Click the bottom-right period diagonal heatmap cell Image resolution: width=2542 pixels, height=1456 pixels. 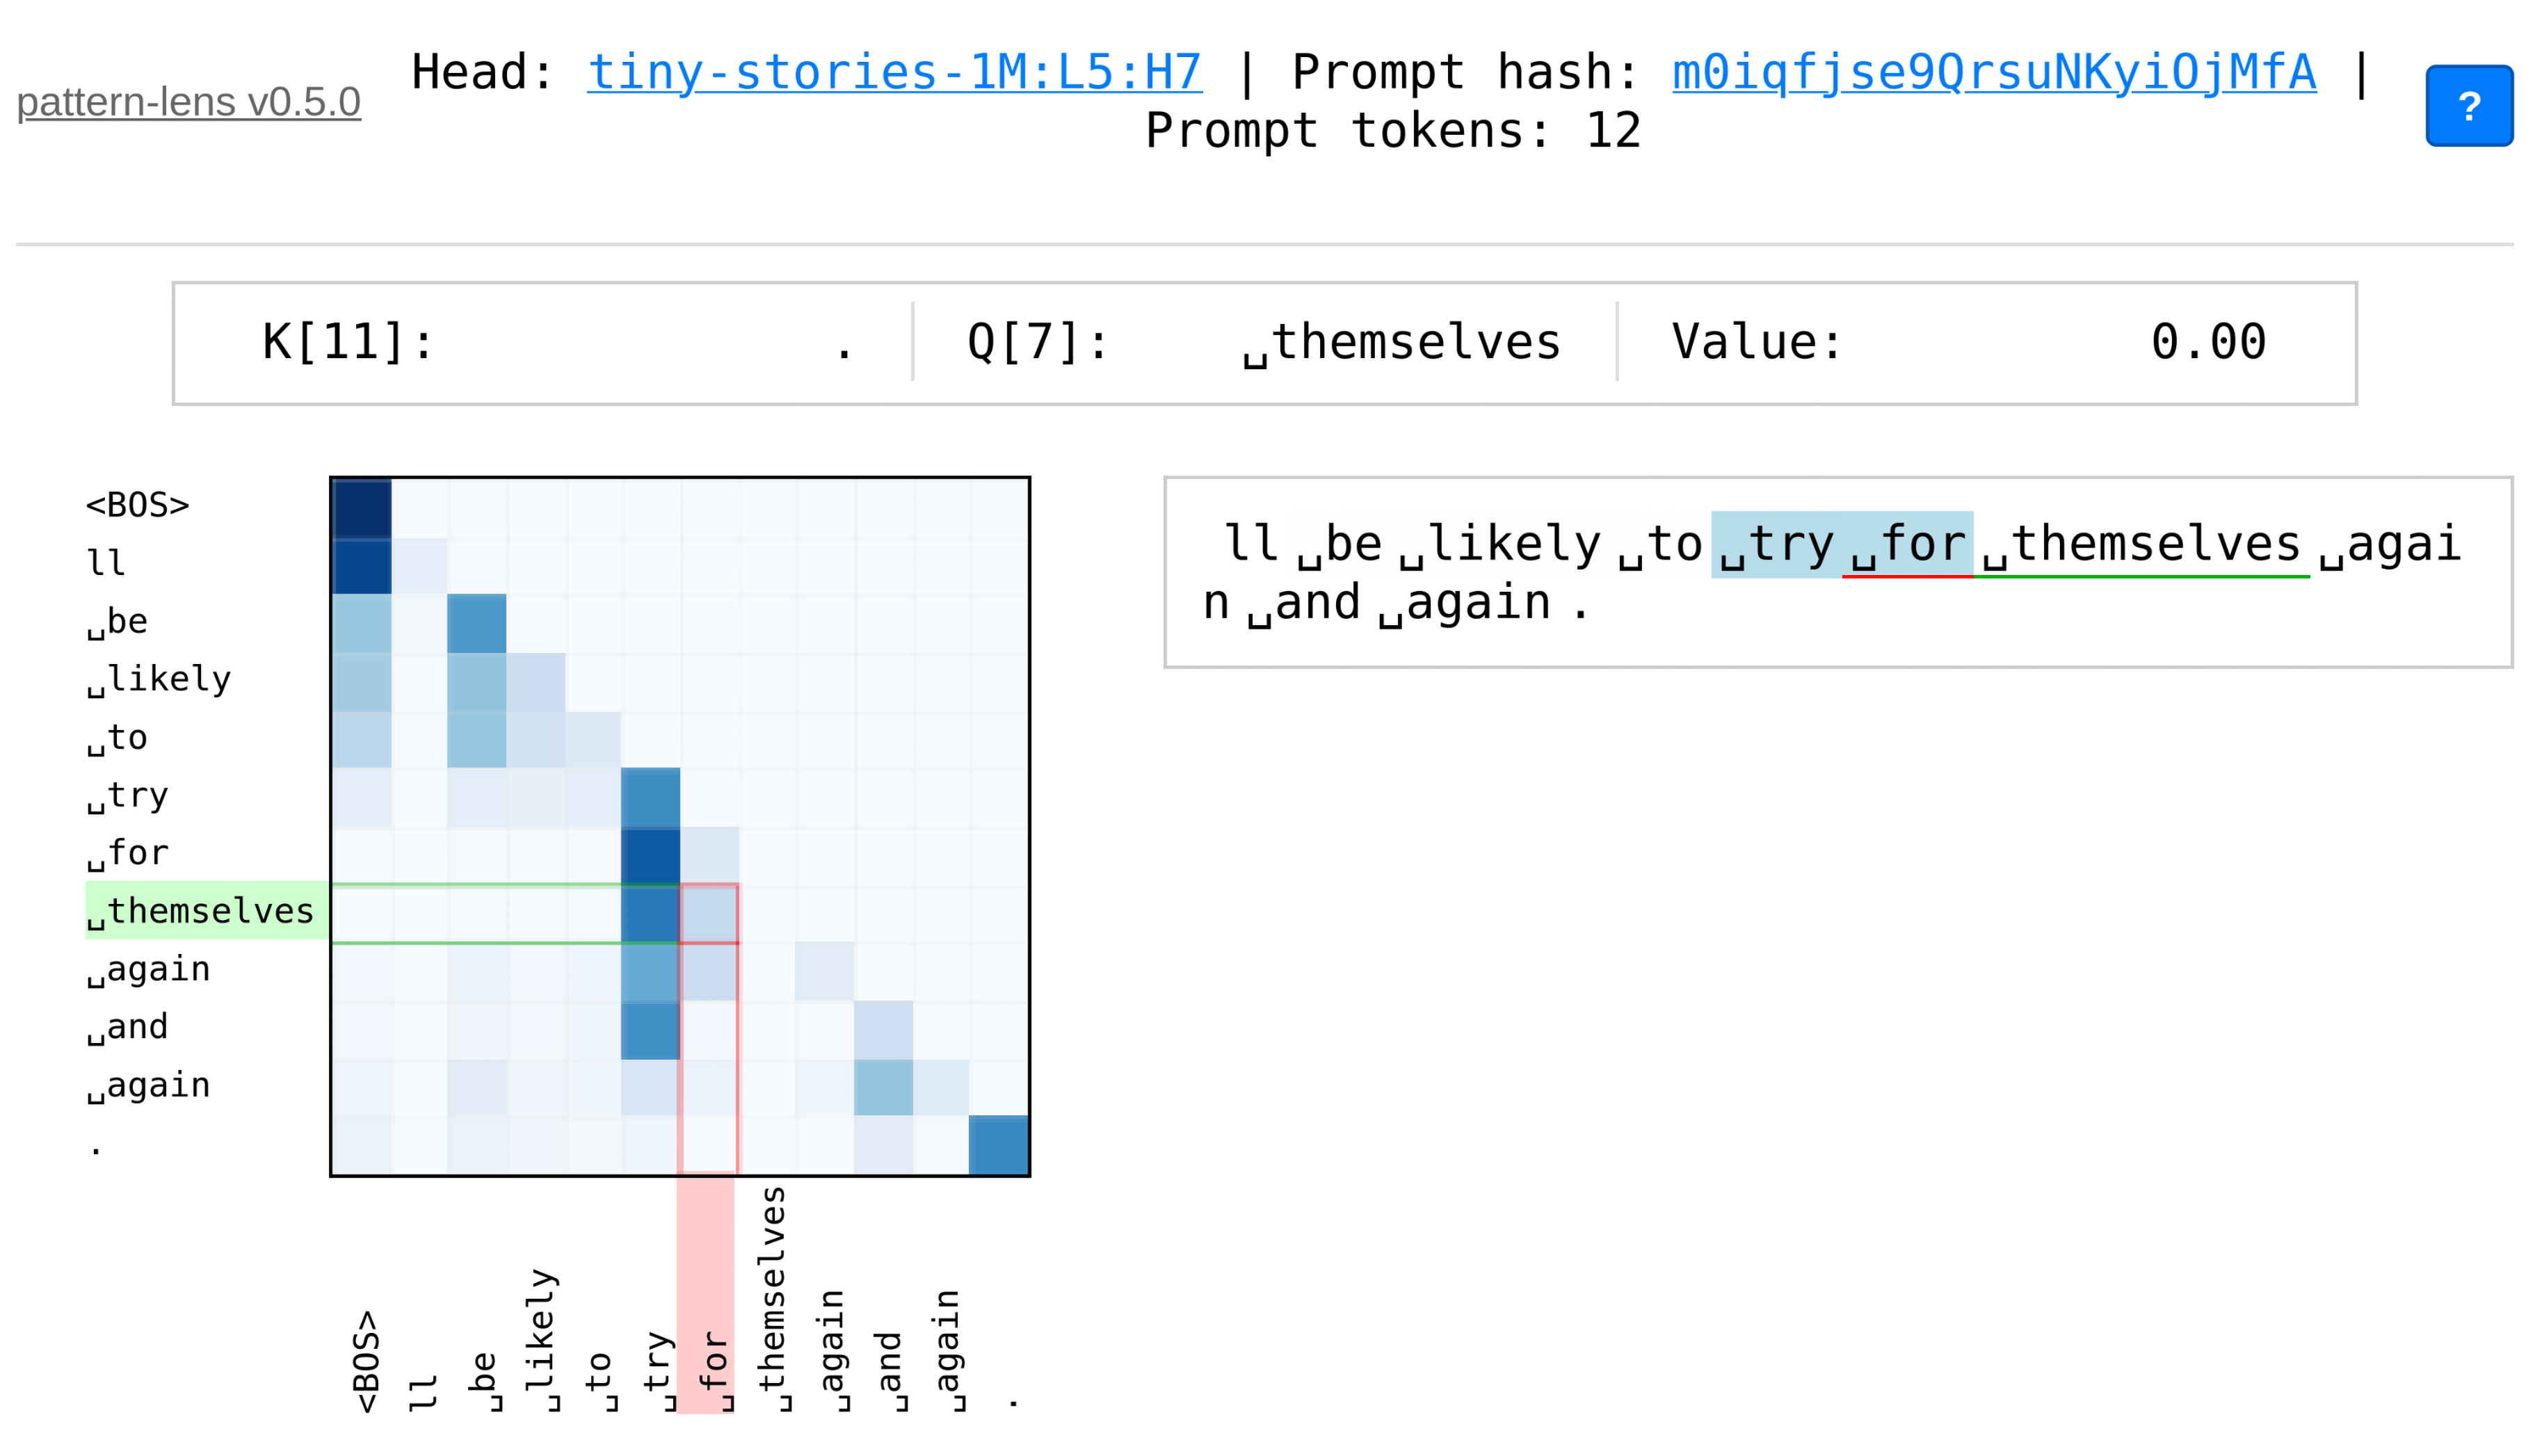click(998, 1145)
